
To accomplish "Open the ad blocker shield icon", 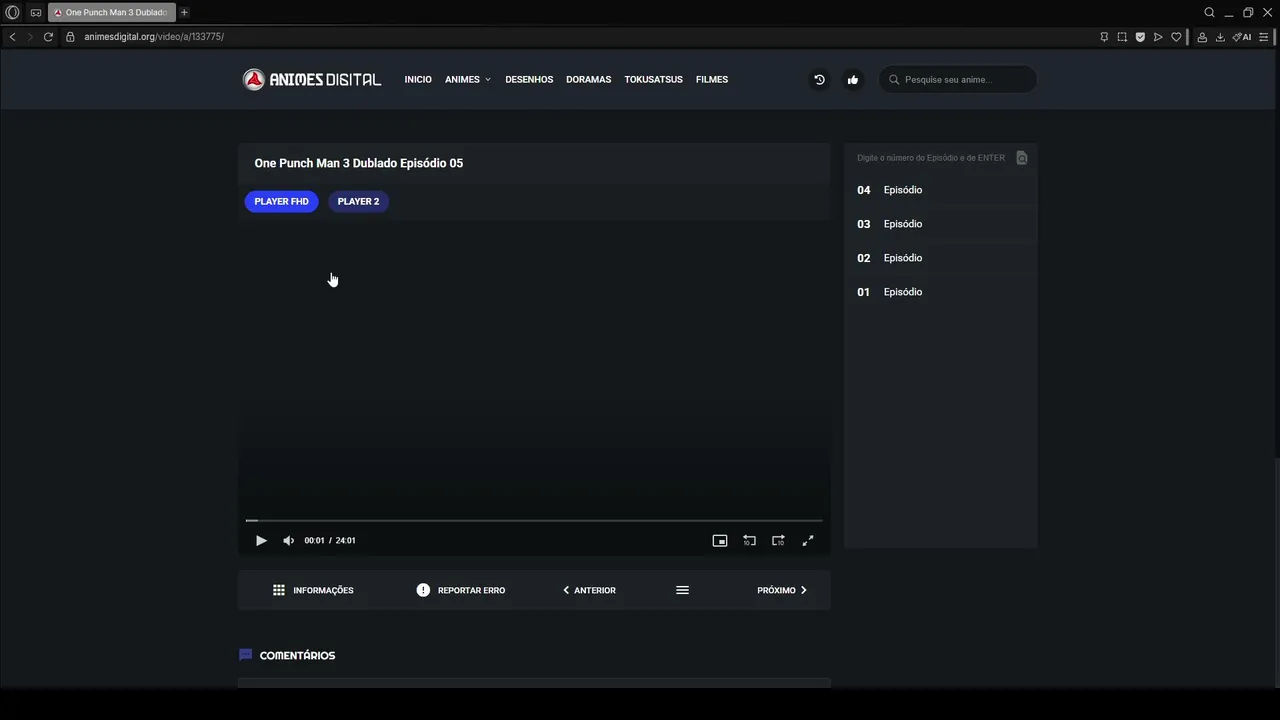I will (1140, 37).
